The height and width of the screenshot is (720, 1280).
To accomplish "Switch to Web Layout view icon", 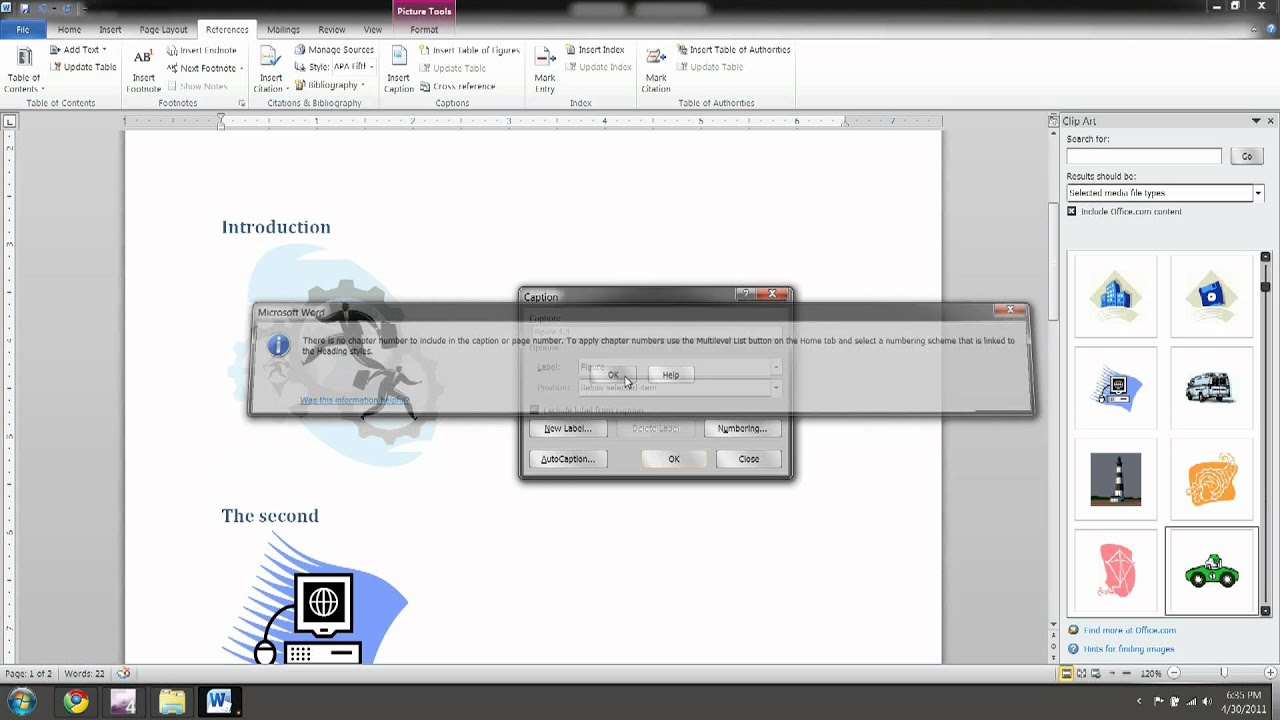I will [x=1097, y=674].
